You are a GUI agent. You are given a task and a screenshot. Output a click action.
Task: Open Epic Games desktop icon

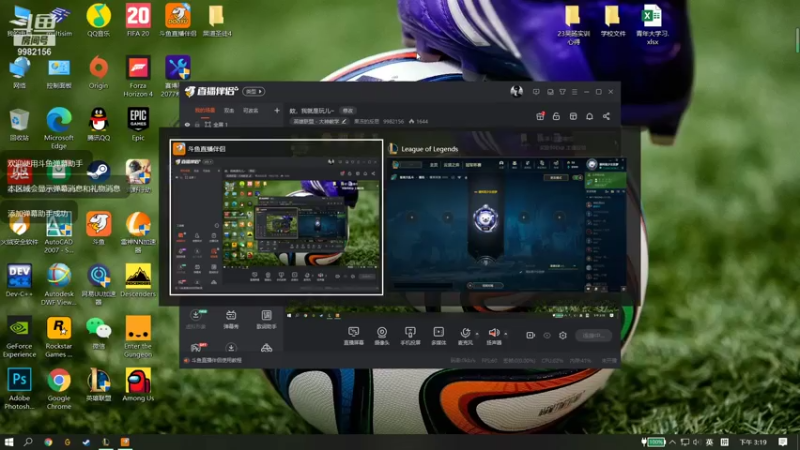point(138,124)
